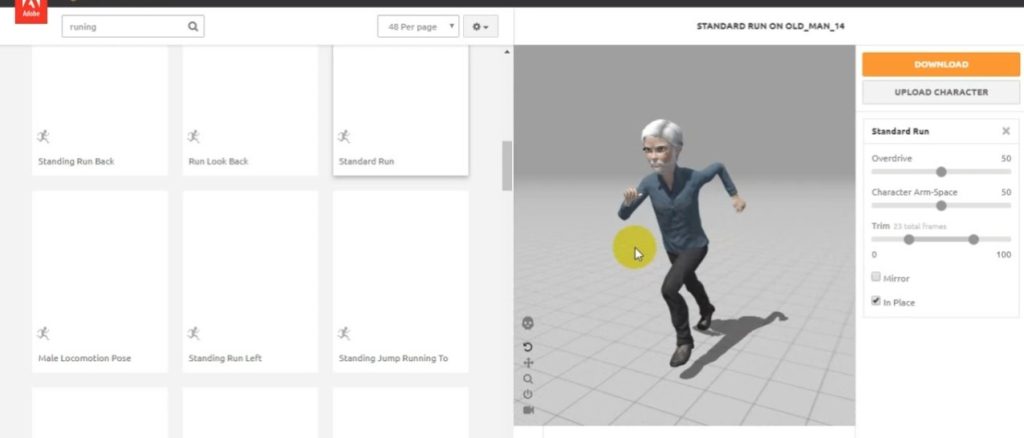Toggle skeleton view with skull icon
The width and height of the screenshot is (1024, 438).
point(528,323)
